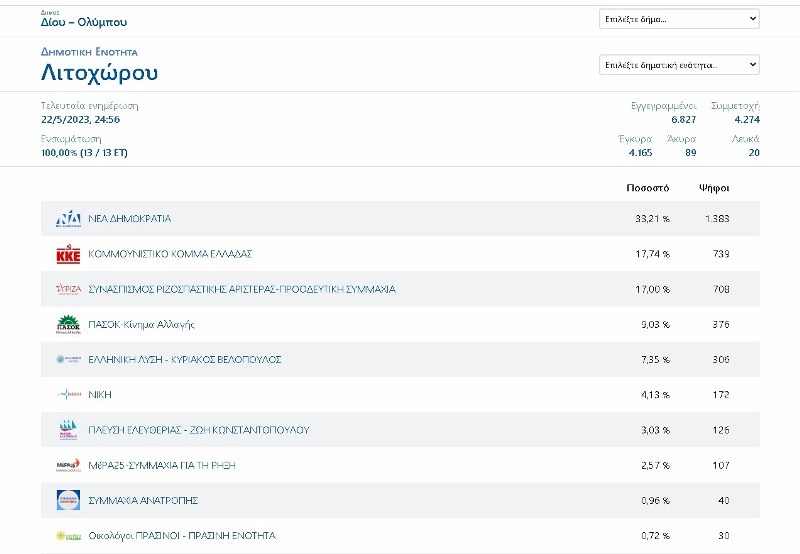Select ΠΑΣΟΚ-Κίνημα Αλλαγής party name

click(x=141, y=324)
